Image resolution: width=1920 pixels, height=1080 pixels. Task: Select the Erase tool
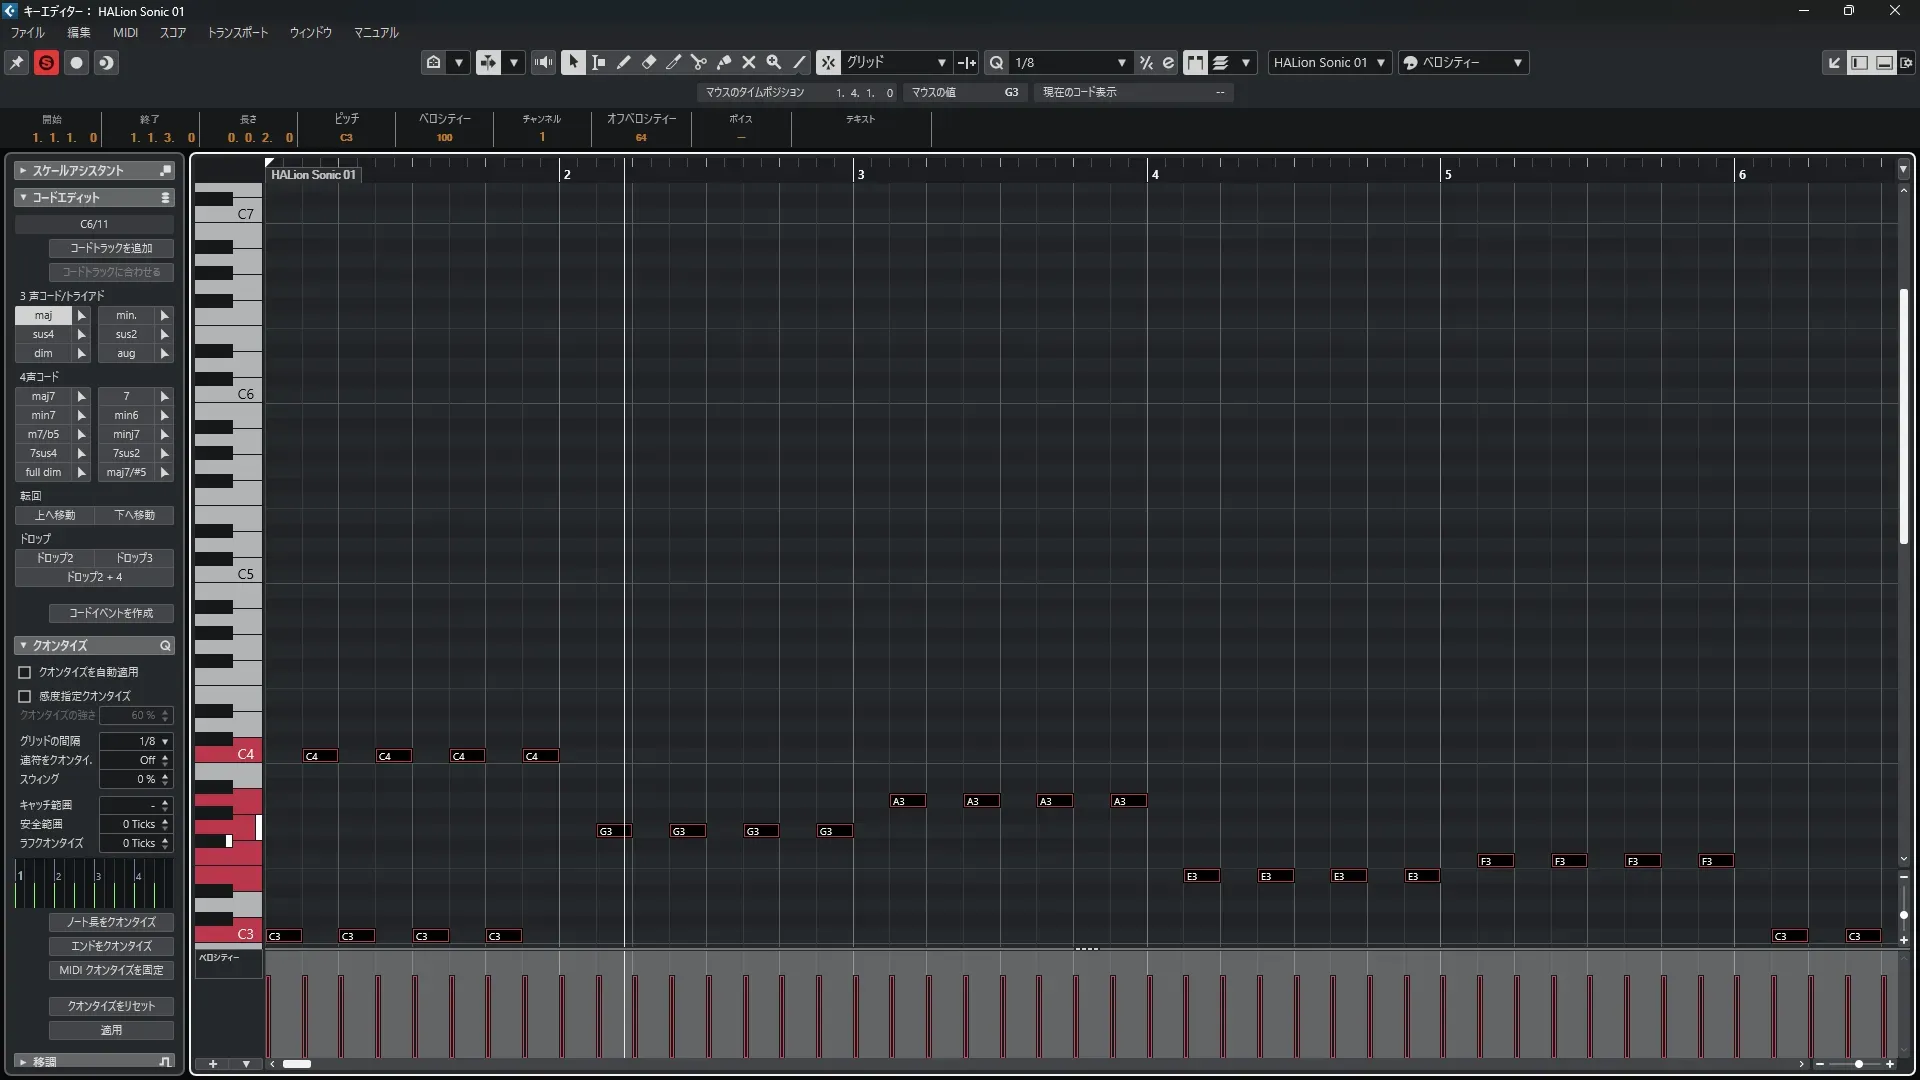648,62
